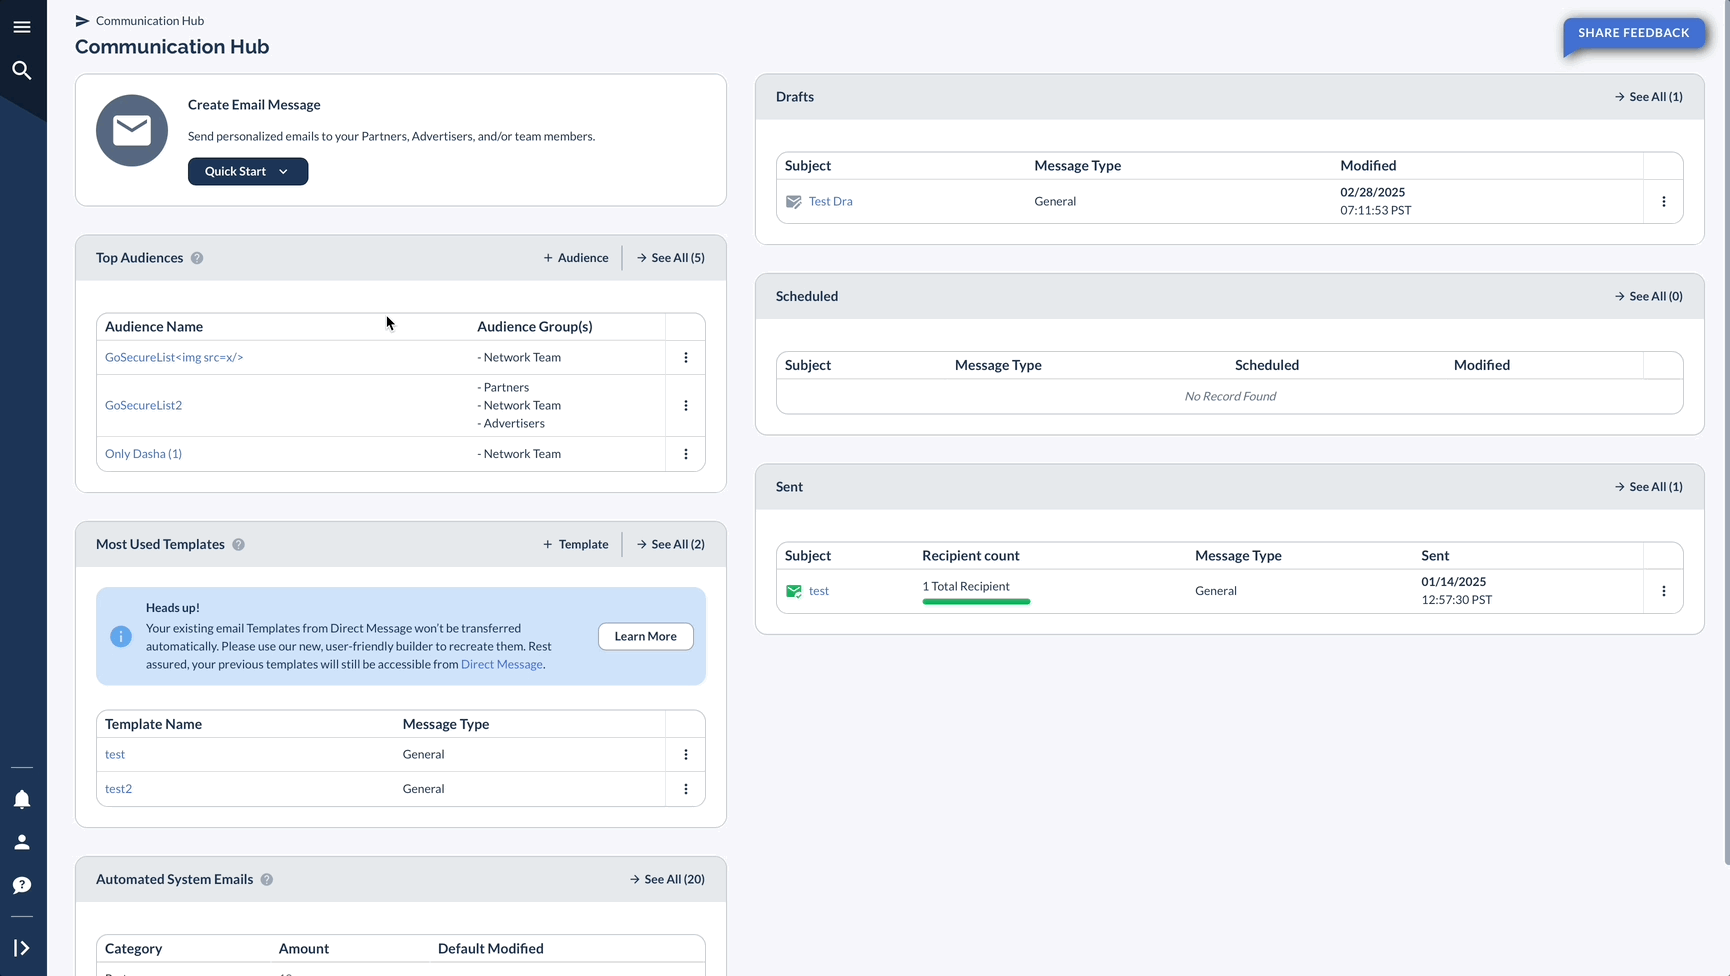Open Quick Start dropdown
The width and height of the screenshot is (1730, 976).
tap(248, 171)
